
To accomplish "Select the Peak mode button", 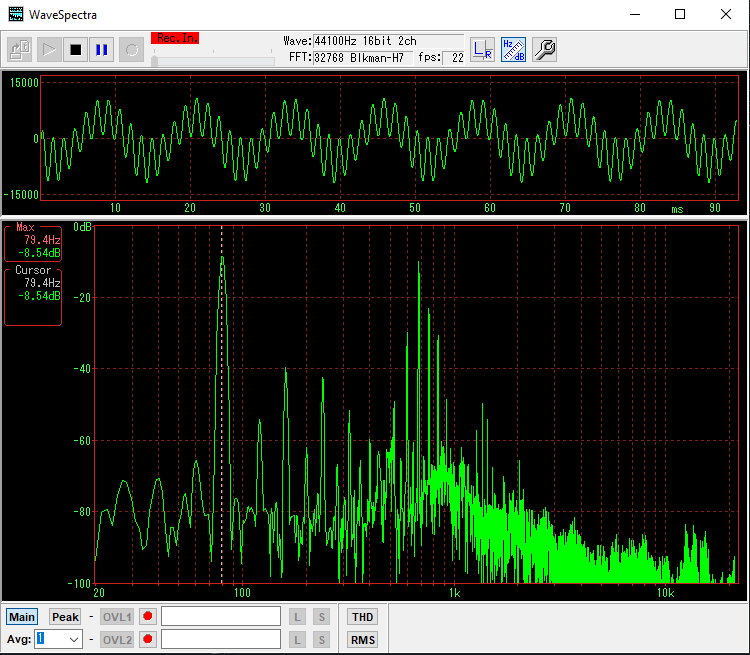I will click(x=65, y=617).
